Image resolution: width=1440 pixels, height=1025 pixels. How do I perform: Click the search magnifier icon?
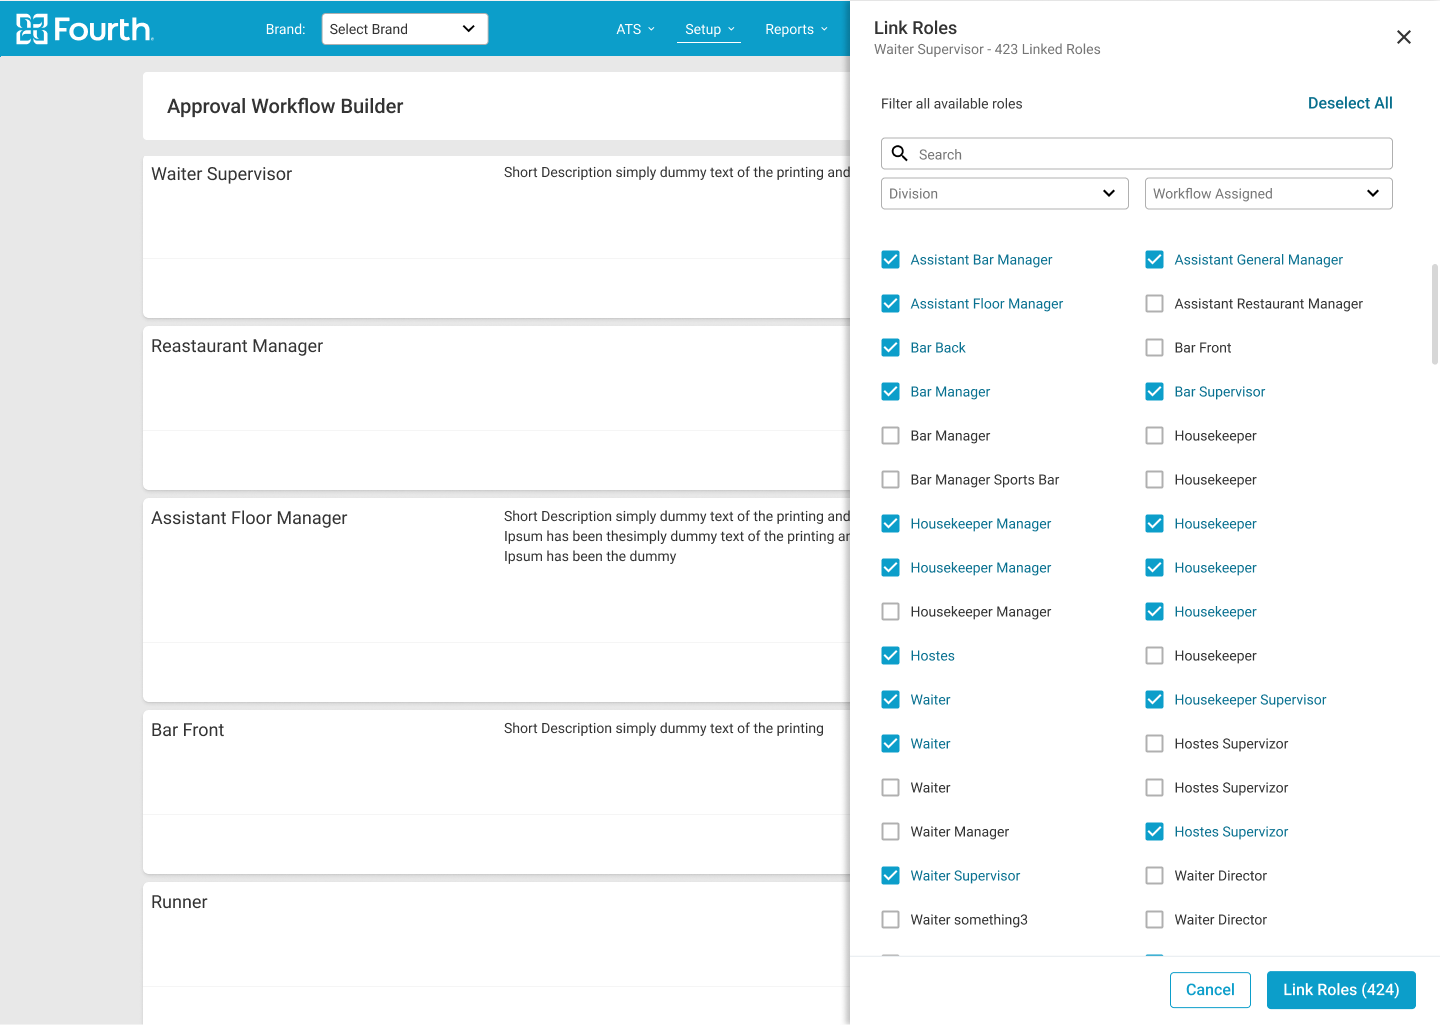(899, 154)
